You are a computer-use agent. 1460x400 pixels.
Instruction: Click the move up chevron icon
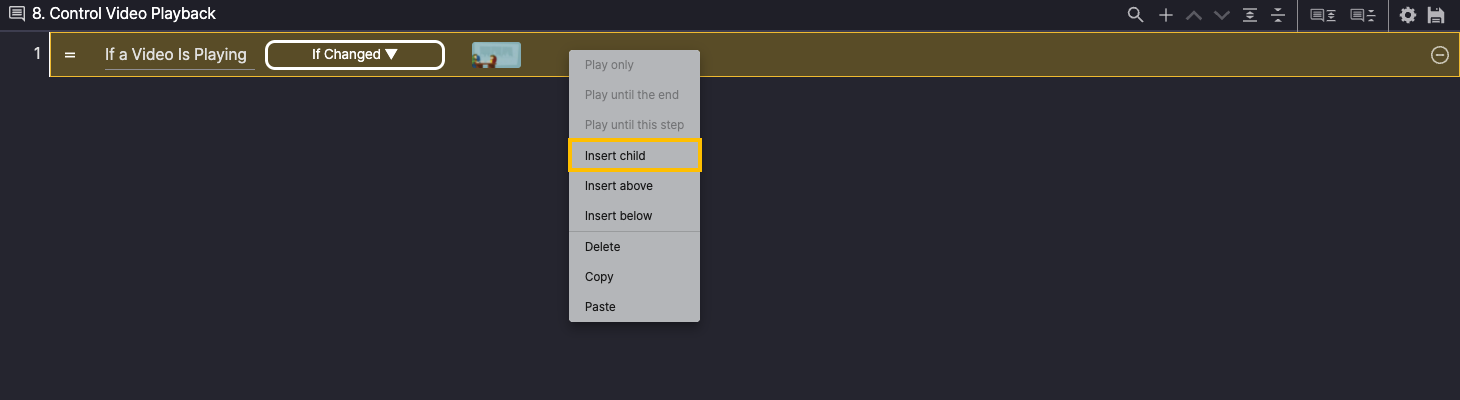pos(1193,15)
